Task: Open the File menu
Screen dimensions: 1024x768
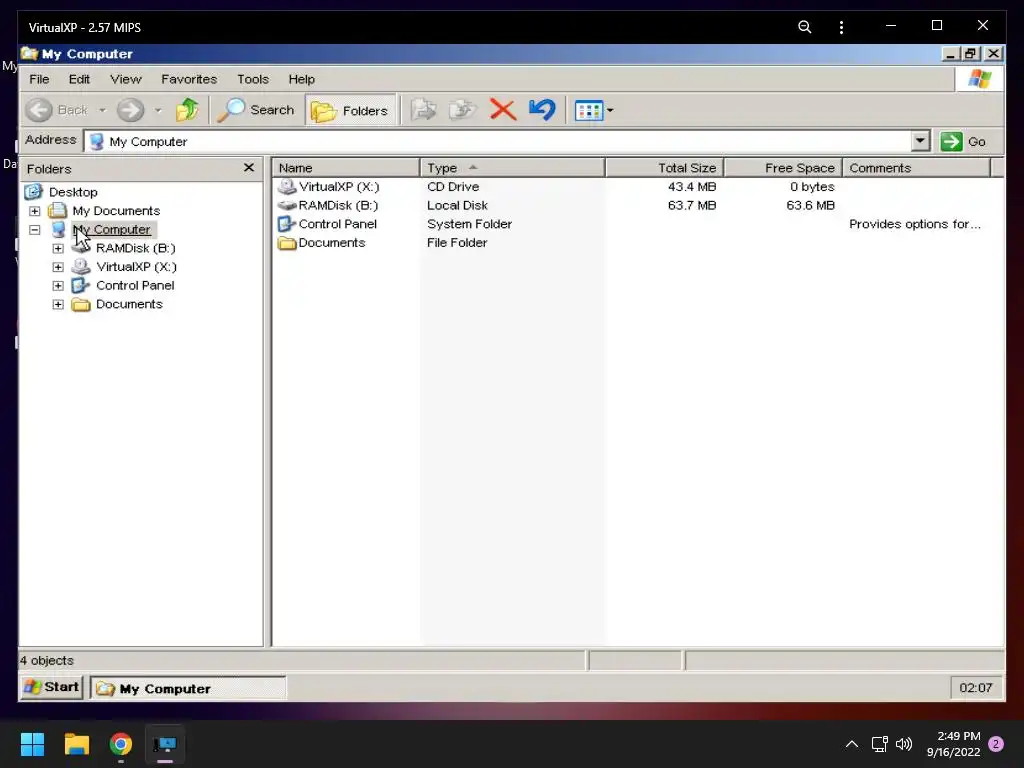Action: [39, 79]
